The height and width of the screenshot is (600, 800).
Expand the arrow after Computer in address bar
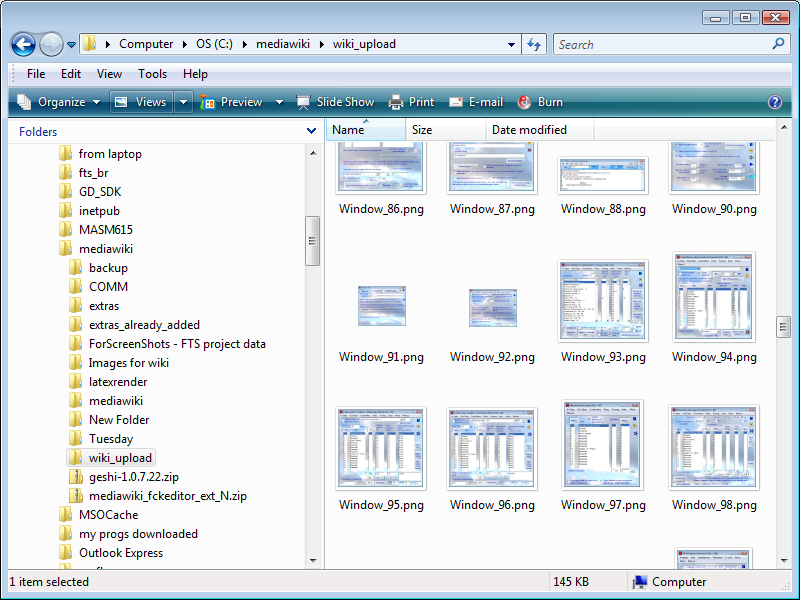[x=185, y=44]
